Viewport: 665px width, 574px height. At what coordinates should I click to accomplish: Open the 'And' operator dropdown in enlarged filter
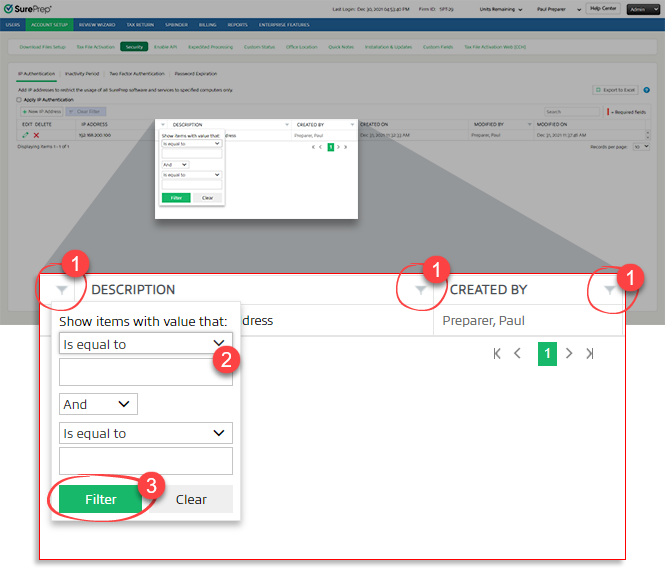[98, 404]
